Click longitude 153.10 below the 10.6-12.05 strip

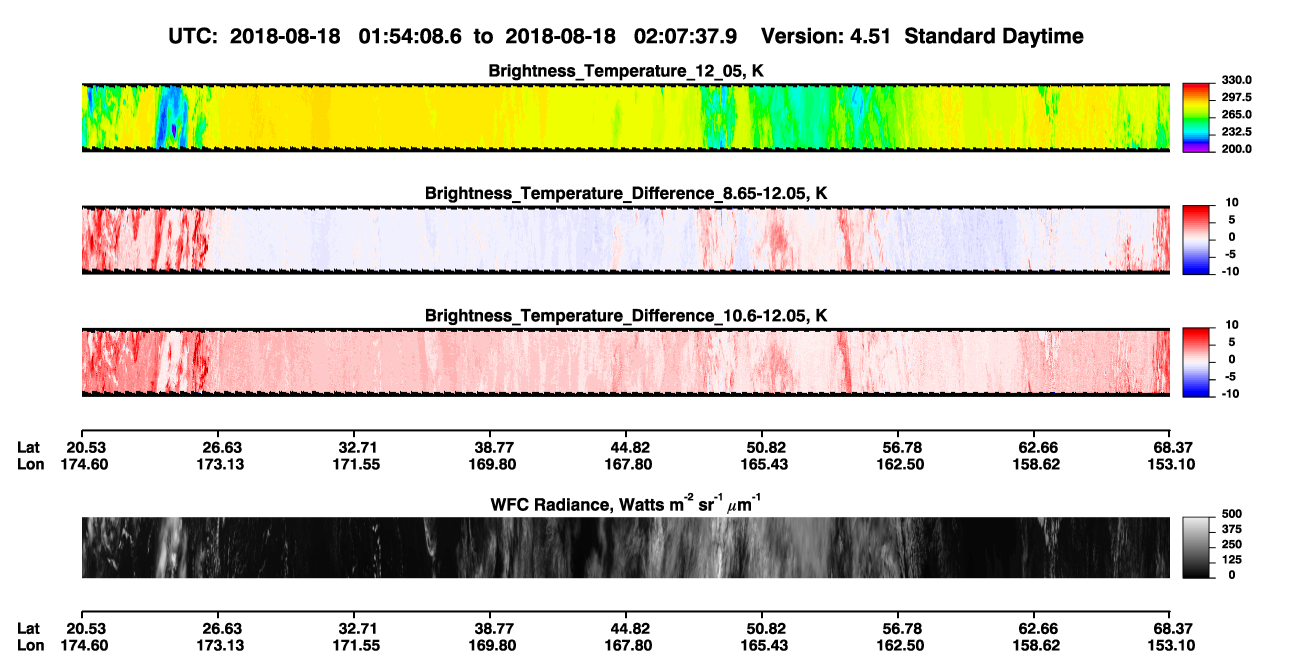click(1170, 464)
